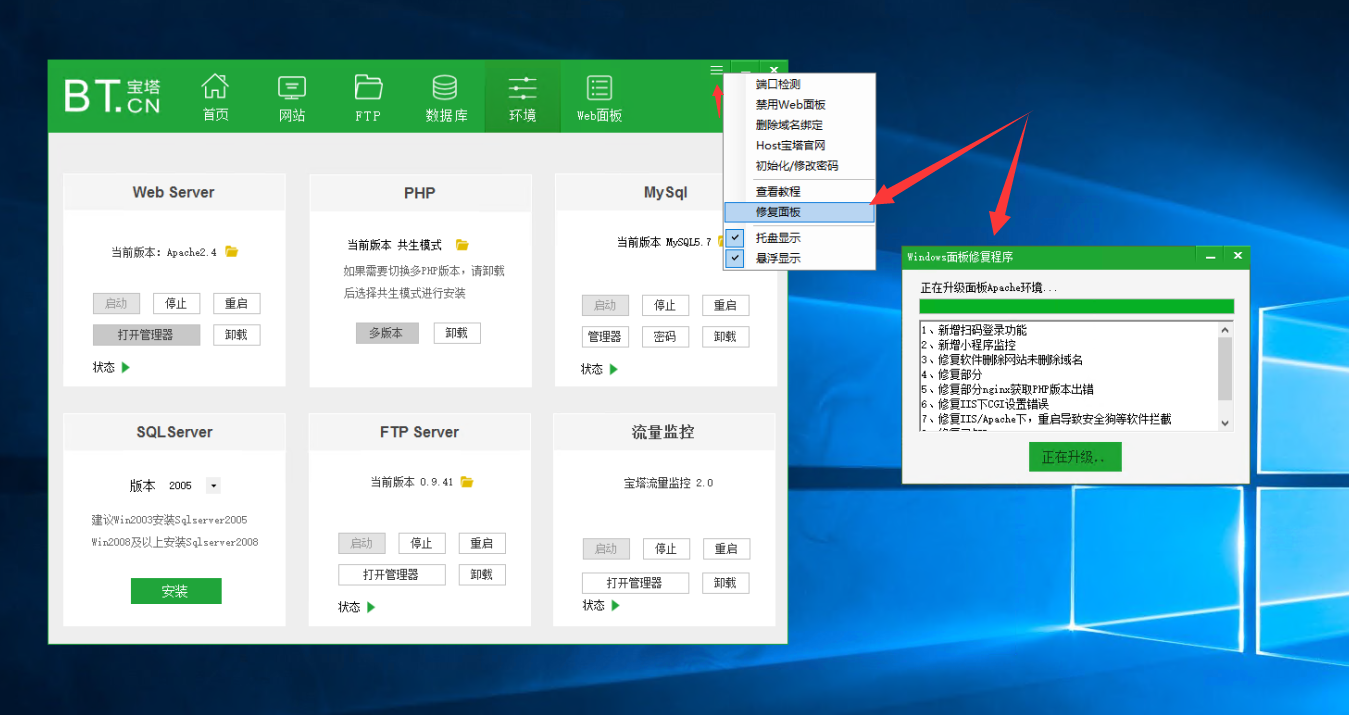The width and height of the screenshot is (1349, 715).
Task: Click the text 当前版本: Apache2.4
Action: click(164, 253)
